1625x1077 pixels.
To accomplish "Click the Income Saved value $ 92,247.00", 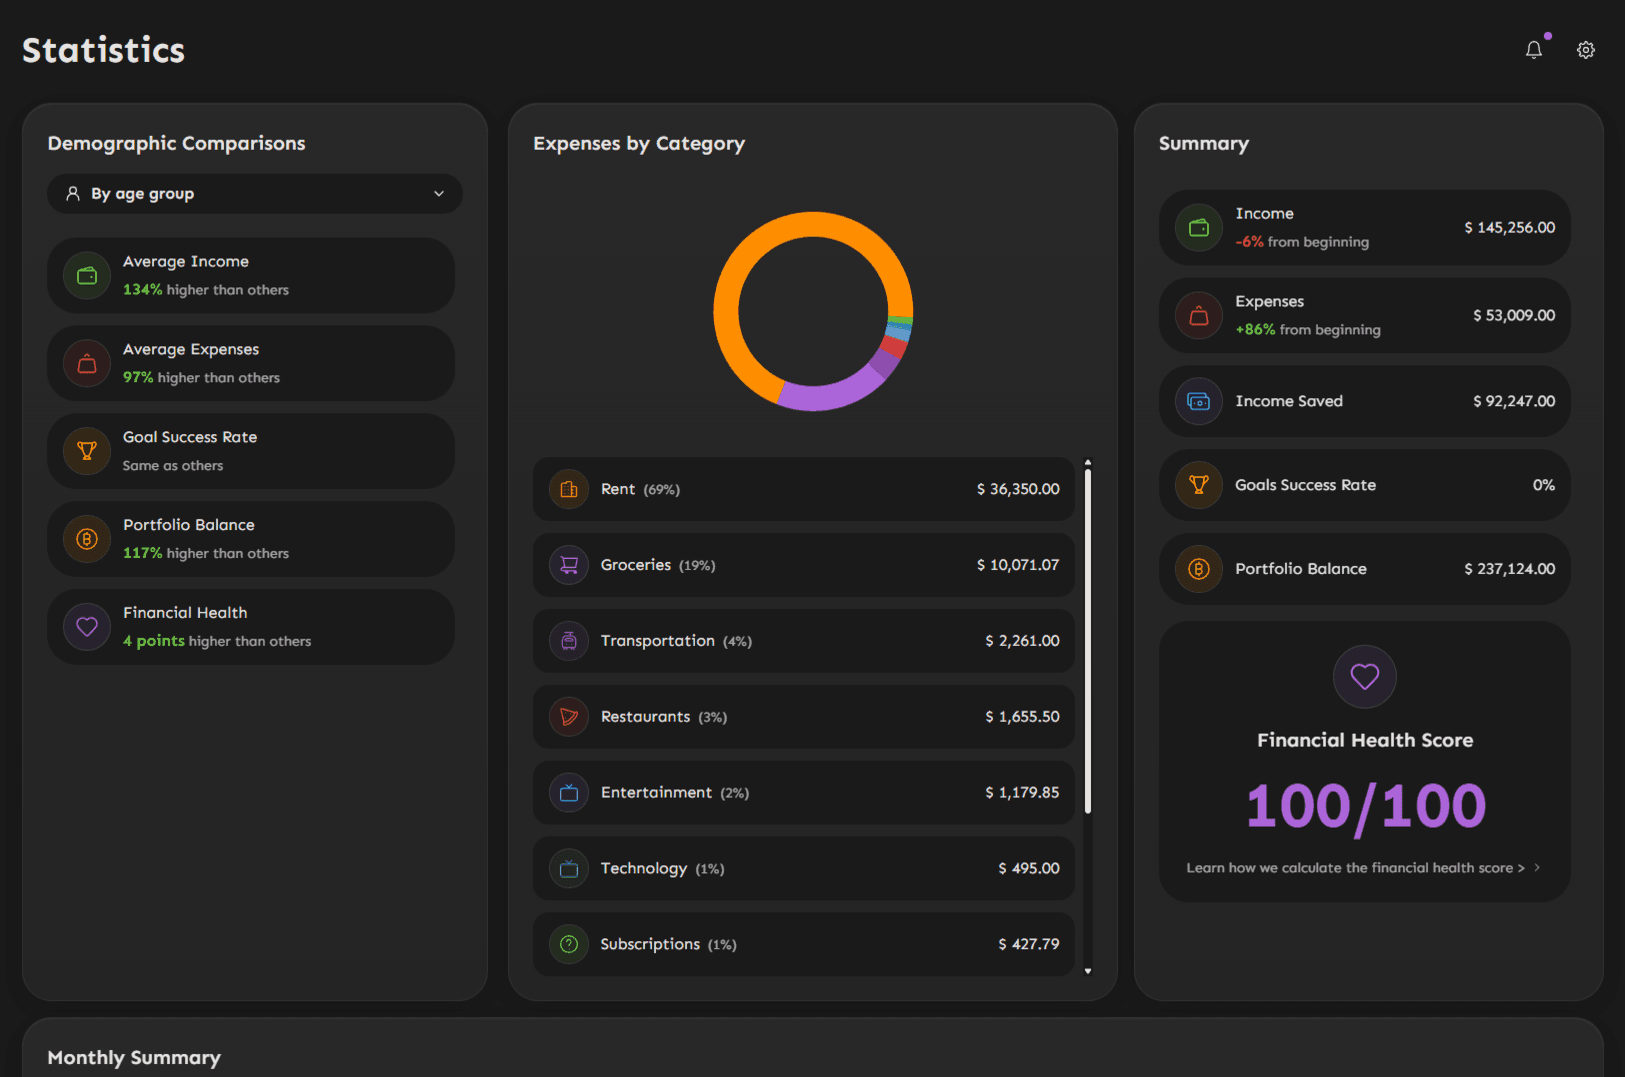I will (x=1514, y=402).
